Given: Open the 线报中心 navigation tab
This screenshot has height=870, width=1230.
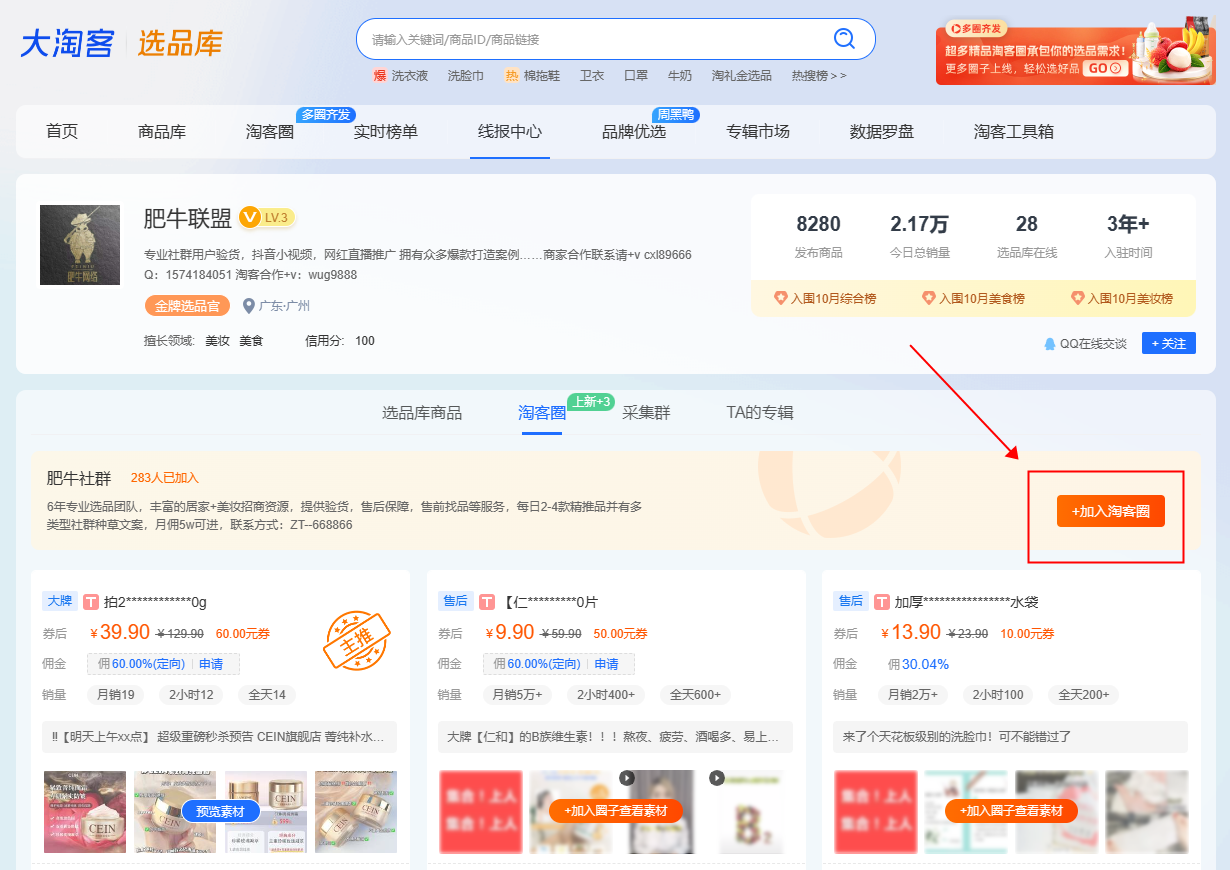Looking at the screenshot, I should click(x=510, y=132).
